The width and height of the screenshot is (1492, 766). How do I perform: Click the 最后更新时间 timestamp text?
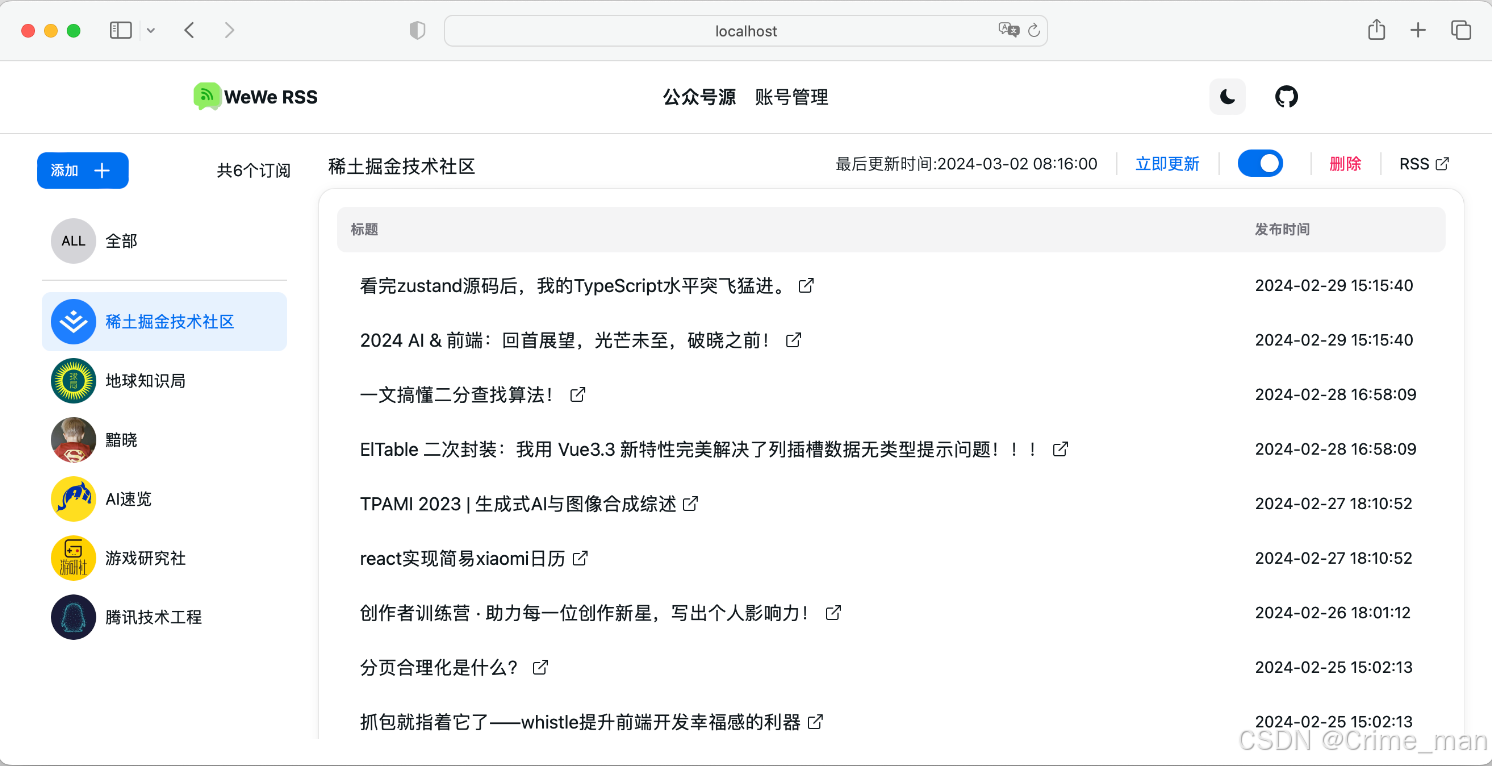coord(967,164)
